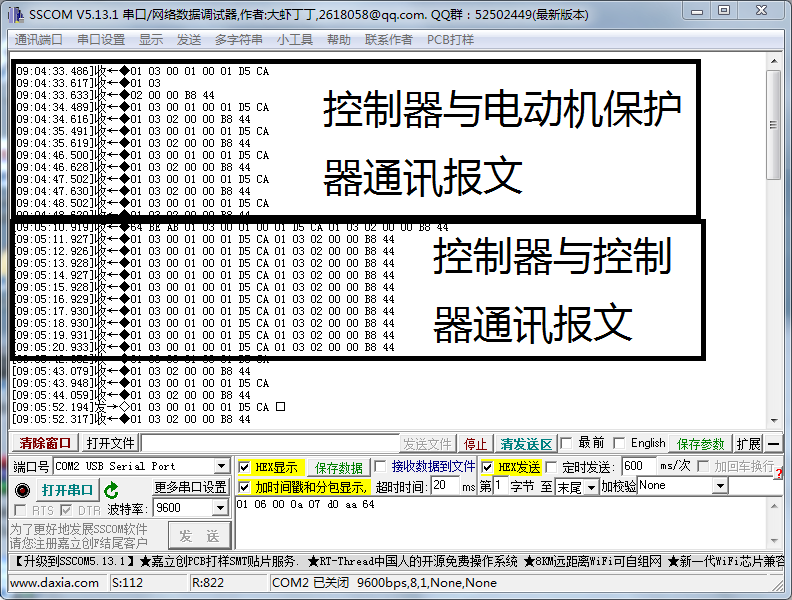Click the scrolling advertisement ticker bar
The height and width of the screenshot is (600, 792).
click(396, 561)
